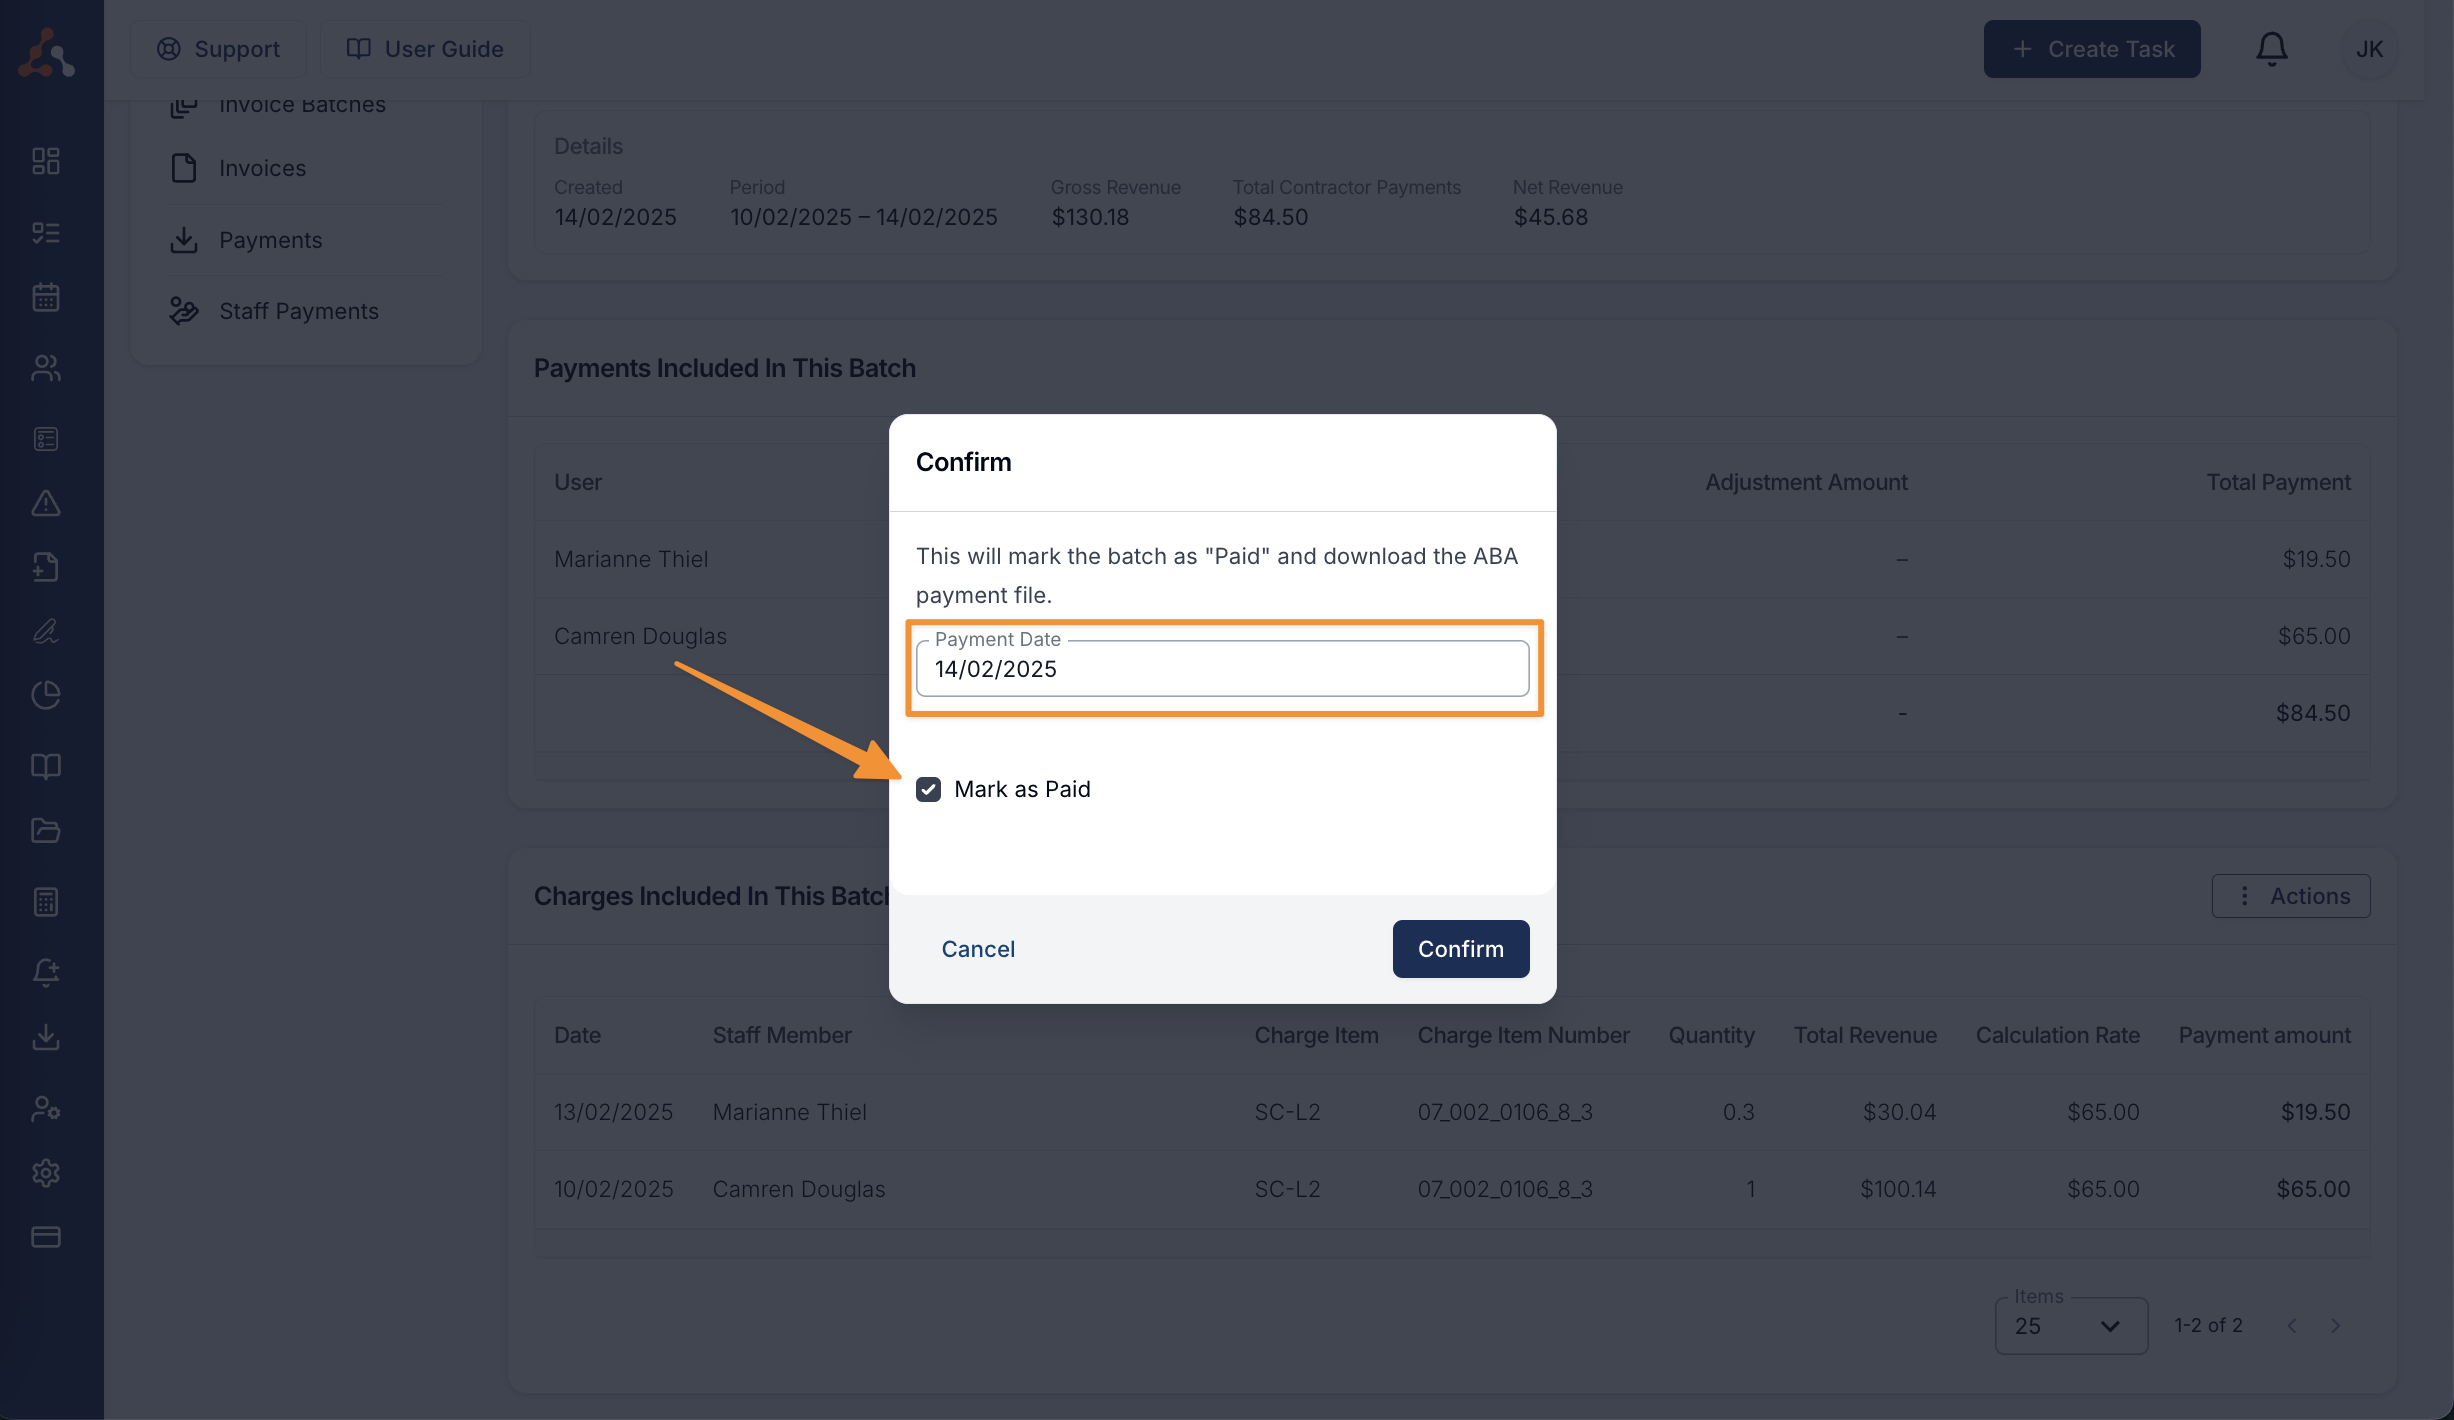Screen dimensions: 2454x1420
Task: Cancel the confirm dialog
Action: pos(978,949)
